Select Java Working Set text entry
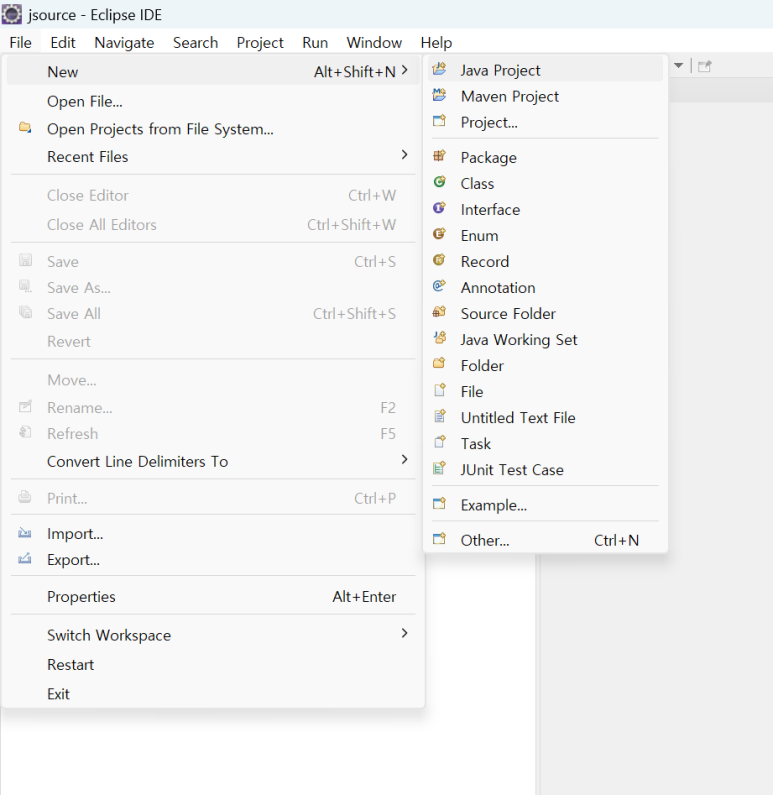 [x=519, y=340]
